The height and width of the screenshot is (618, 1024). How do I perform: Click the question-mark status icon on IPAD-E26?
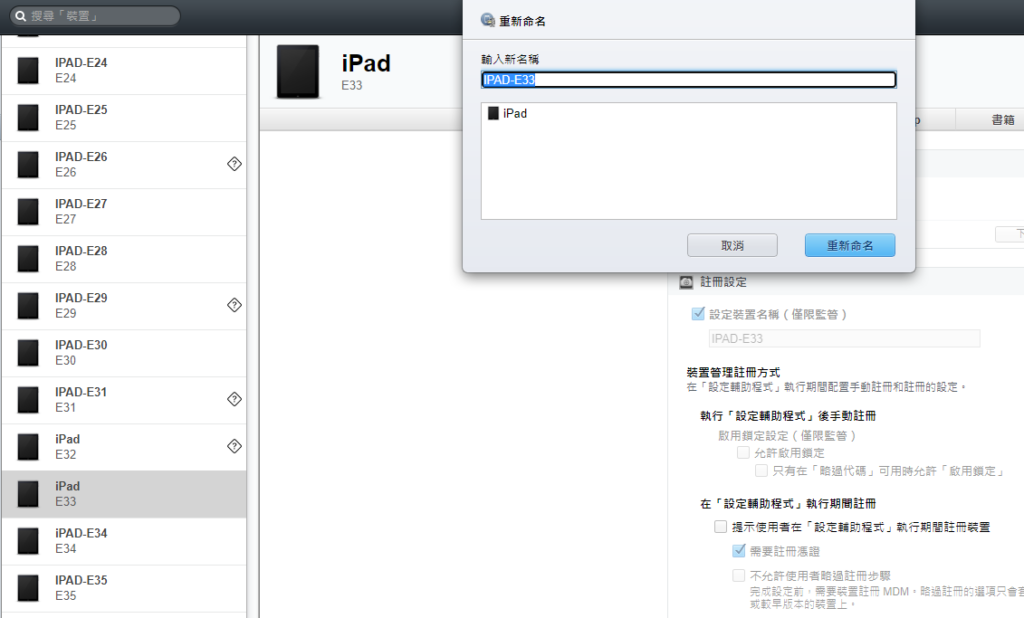point(234,164)
